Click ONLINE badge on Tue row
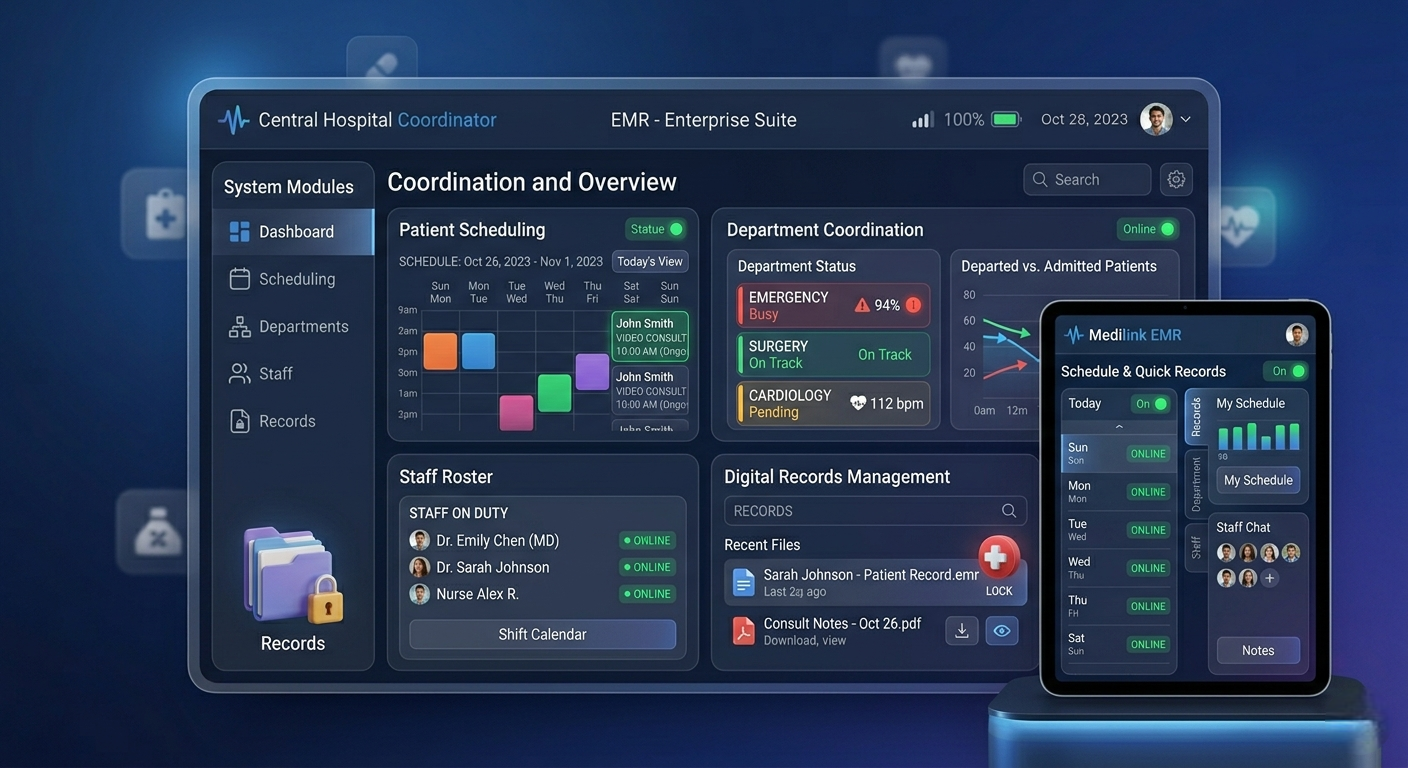The image size is (1408, 768). [x=1148, y=530]
